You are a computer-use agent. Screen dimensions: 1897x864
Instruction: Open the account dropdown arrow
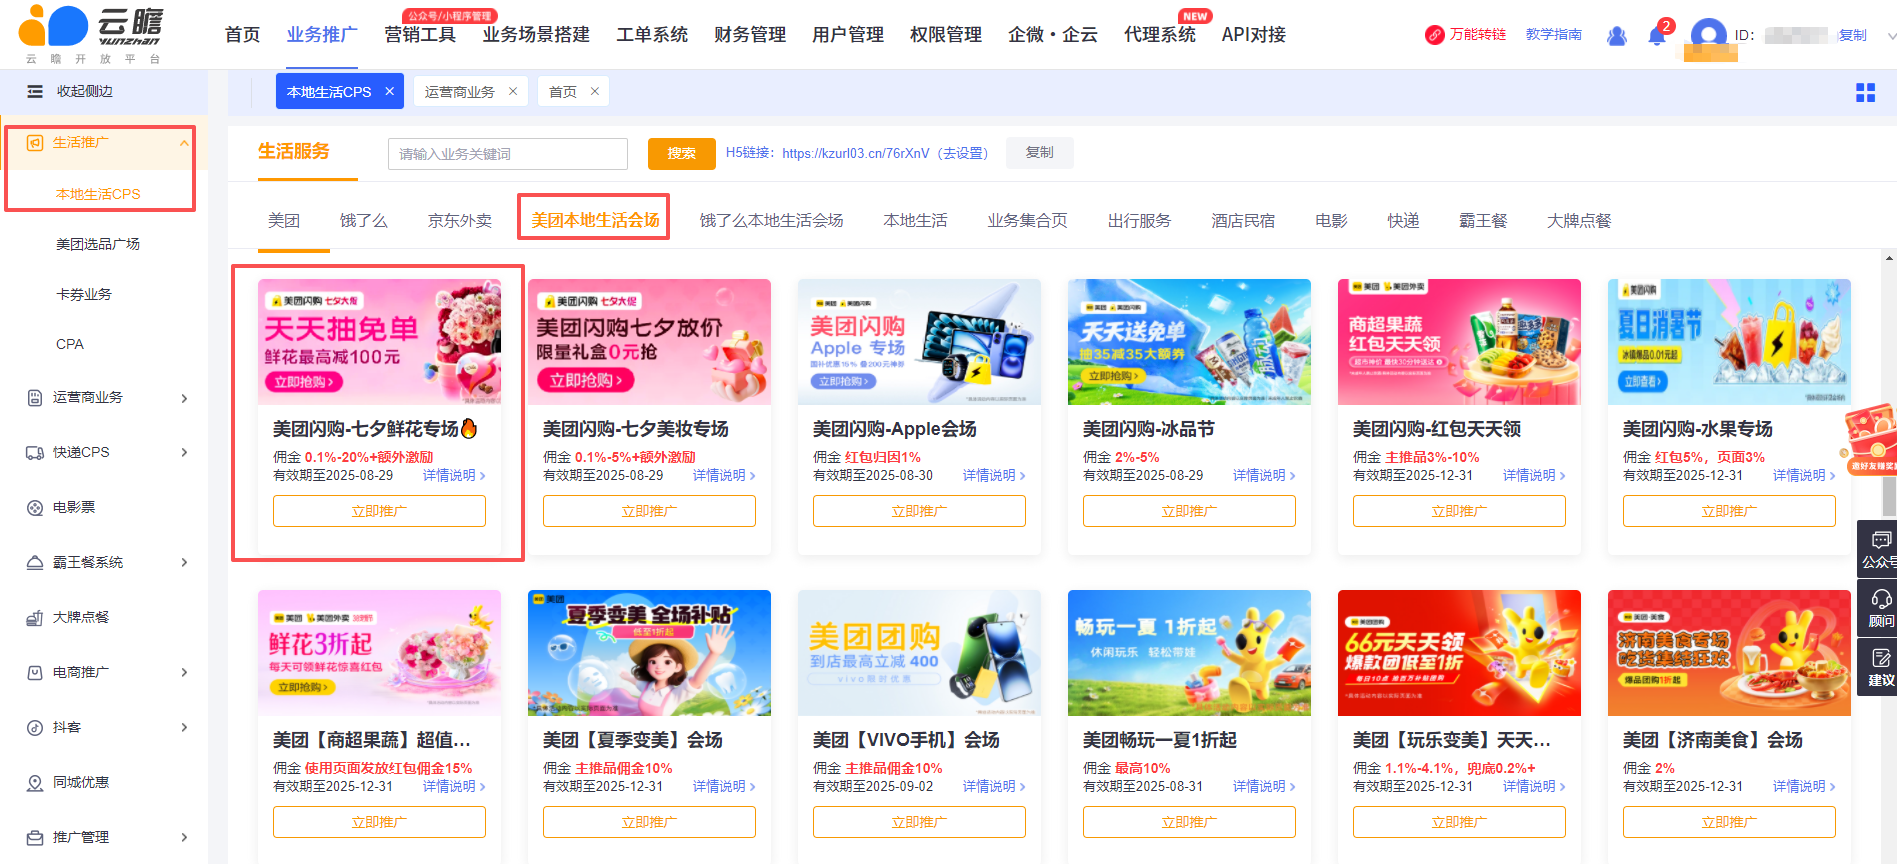point(1890,36)
